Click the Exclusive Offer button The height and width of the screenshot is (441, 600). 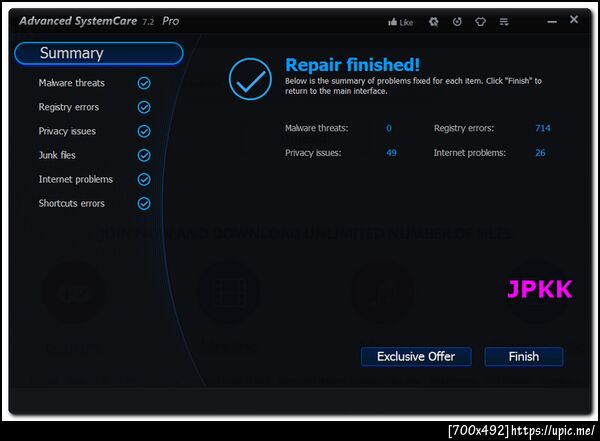pyautogui.click(x=416, y=357)
